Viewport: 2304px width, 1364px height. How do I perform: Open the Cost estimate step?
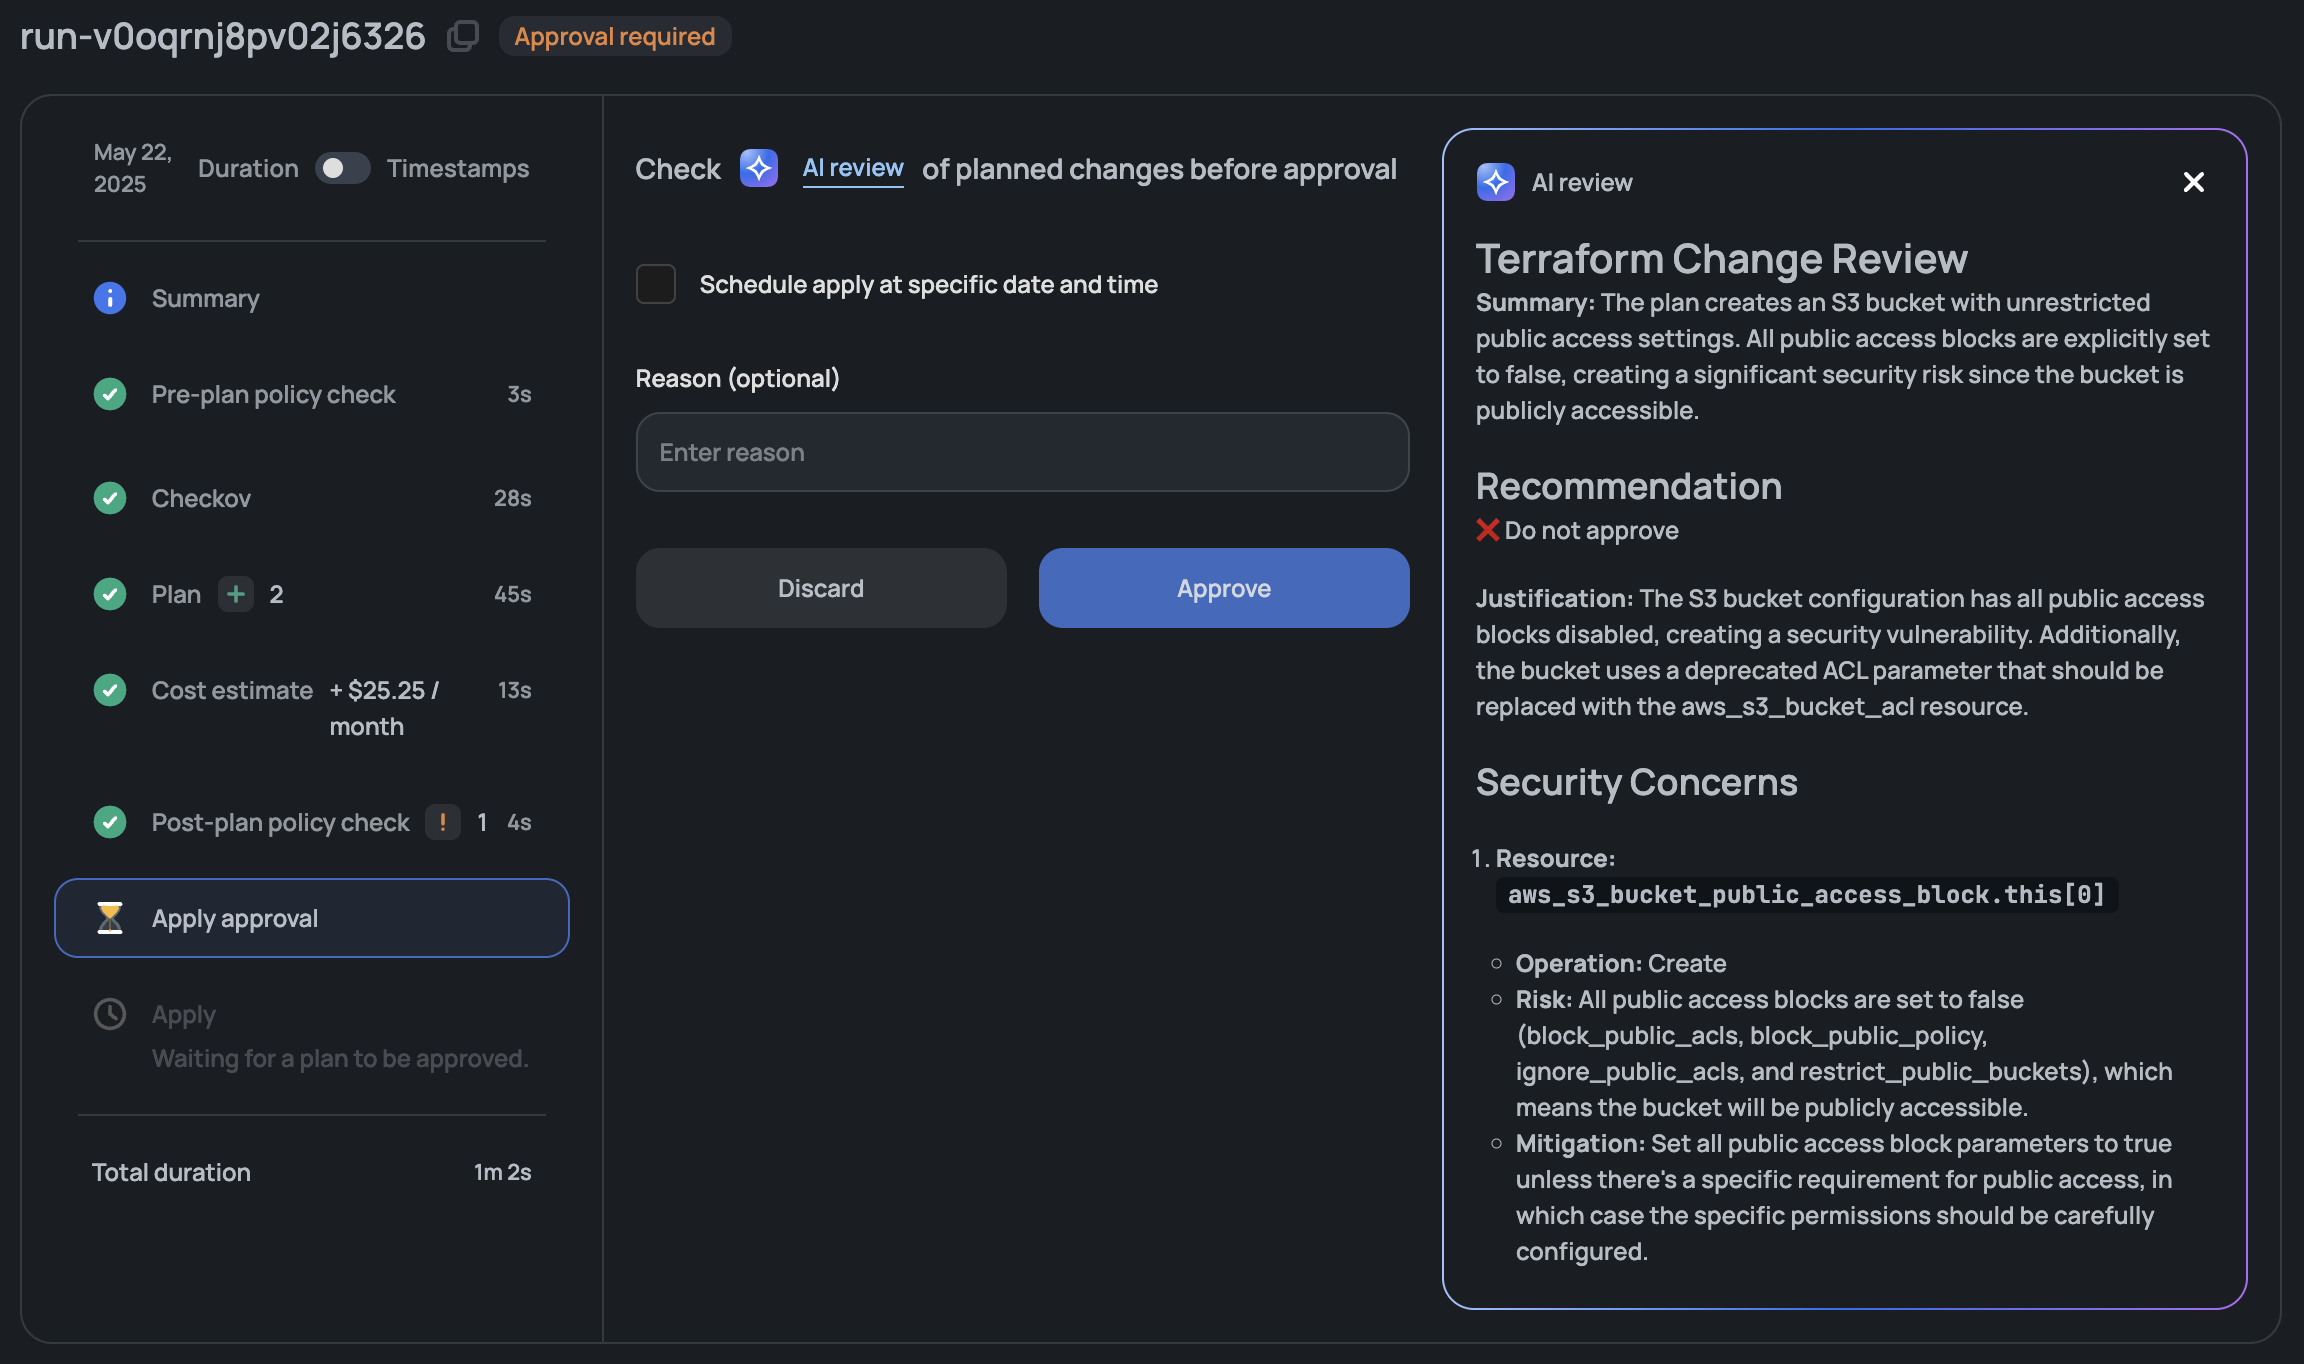click(232, 690)
